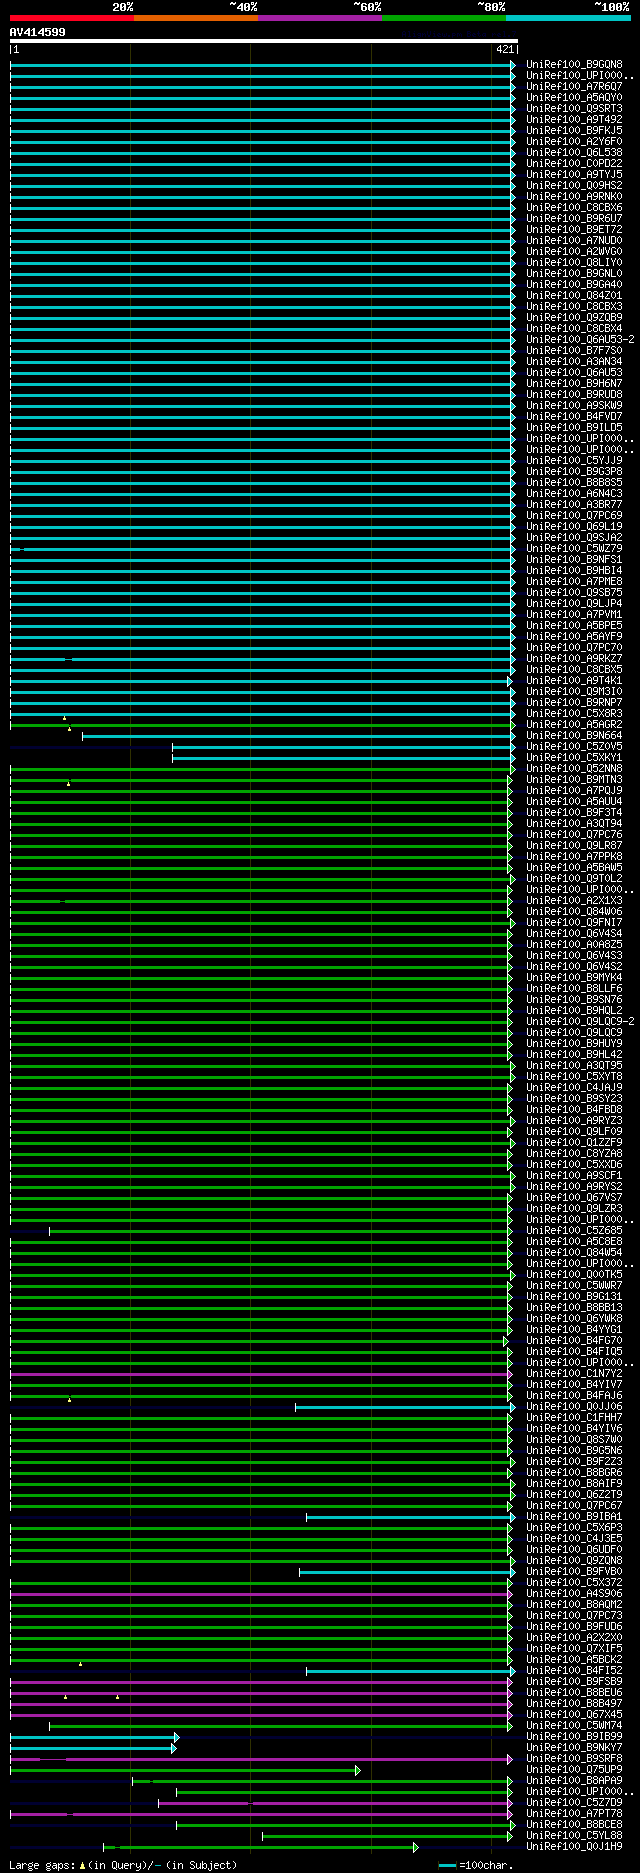The width and height of the screenshot is (640, 1873).
Task: Open hit UniRef100_A9T492
Action: pos(574,120)
